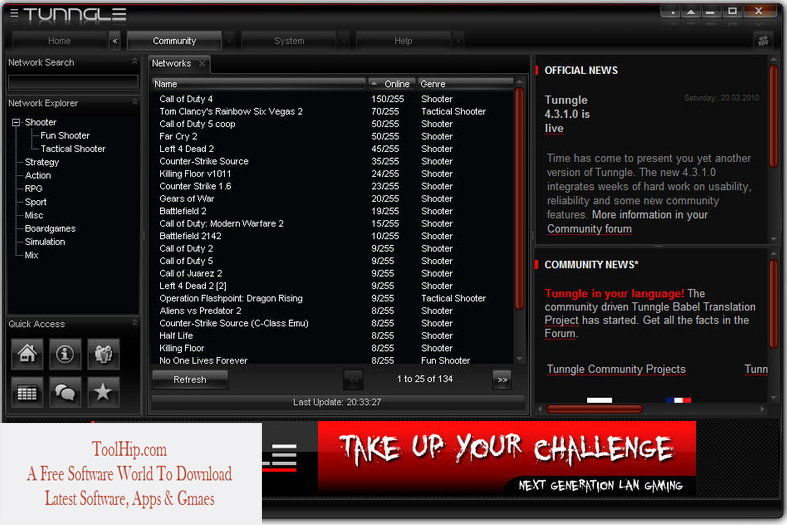The image size is (787, 525).
Task: Select Simulation category
Action: click(x=45, y=241)
